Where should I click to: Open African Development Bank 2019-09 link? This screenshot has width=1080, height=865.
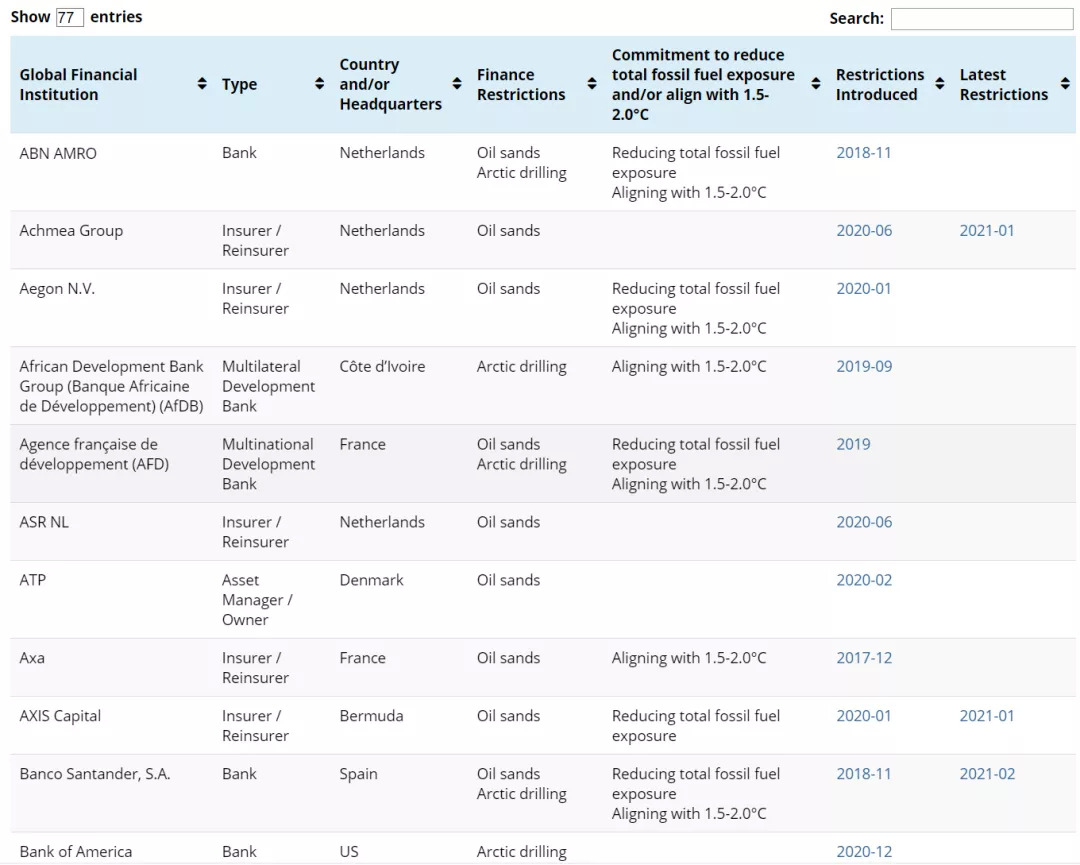point(864,366)
